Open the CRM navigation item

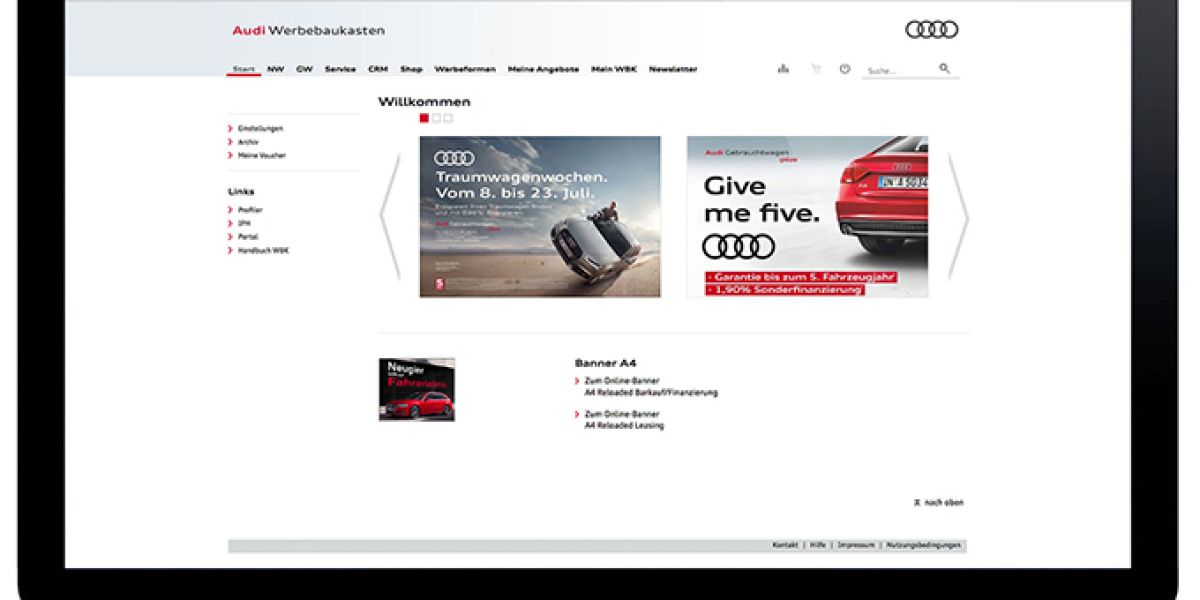pos(378,70)
